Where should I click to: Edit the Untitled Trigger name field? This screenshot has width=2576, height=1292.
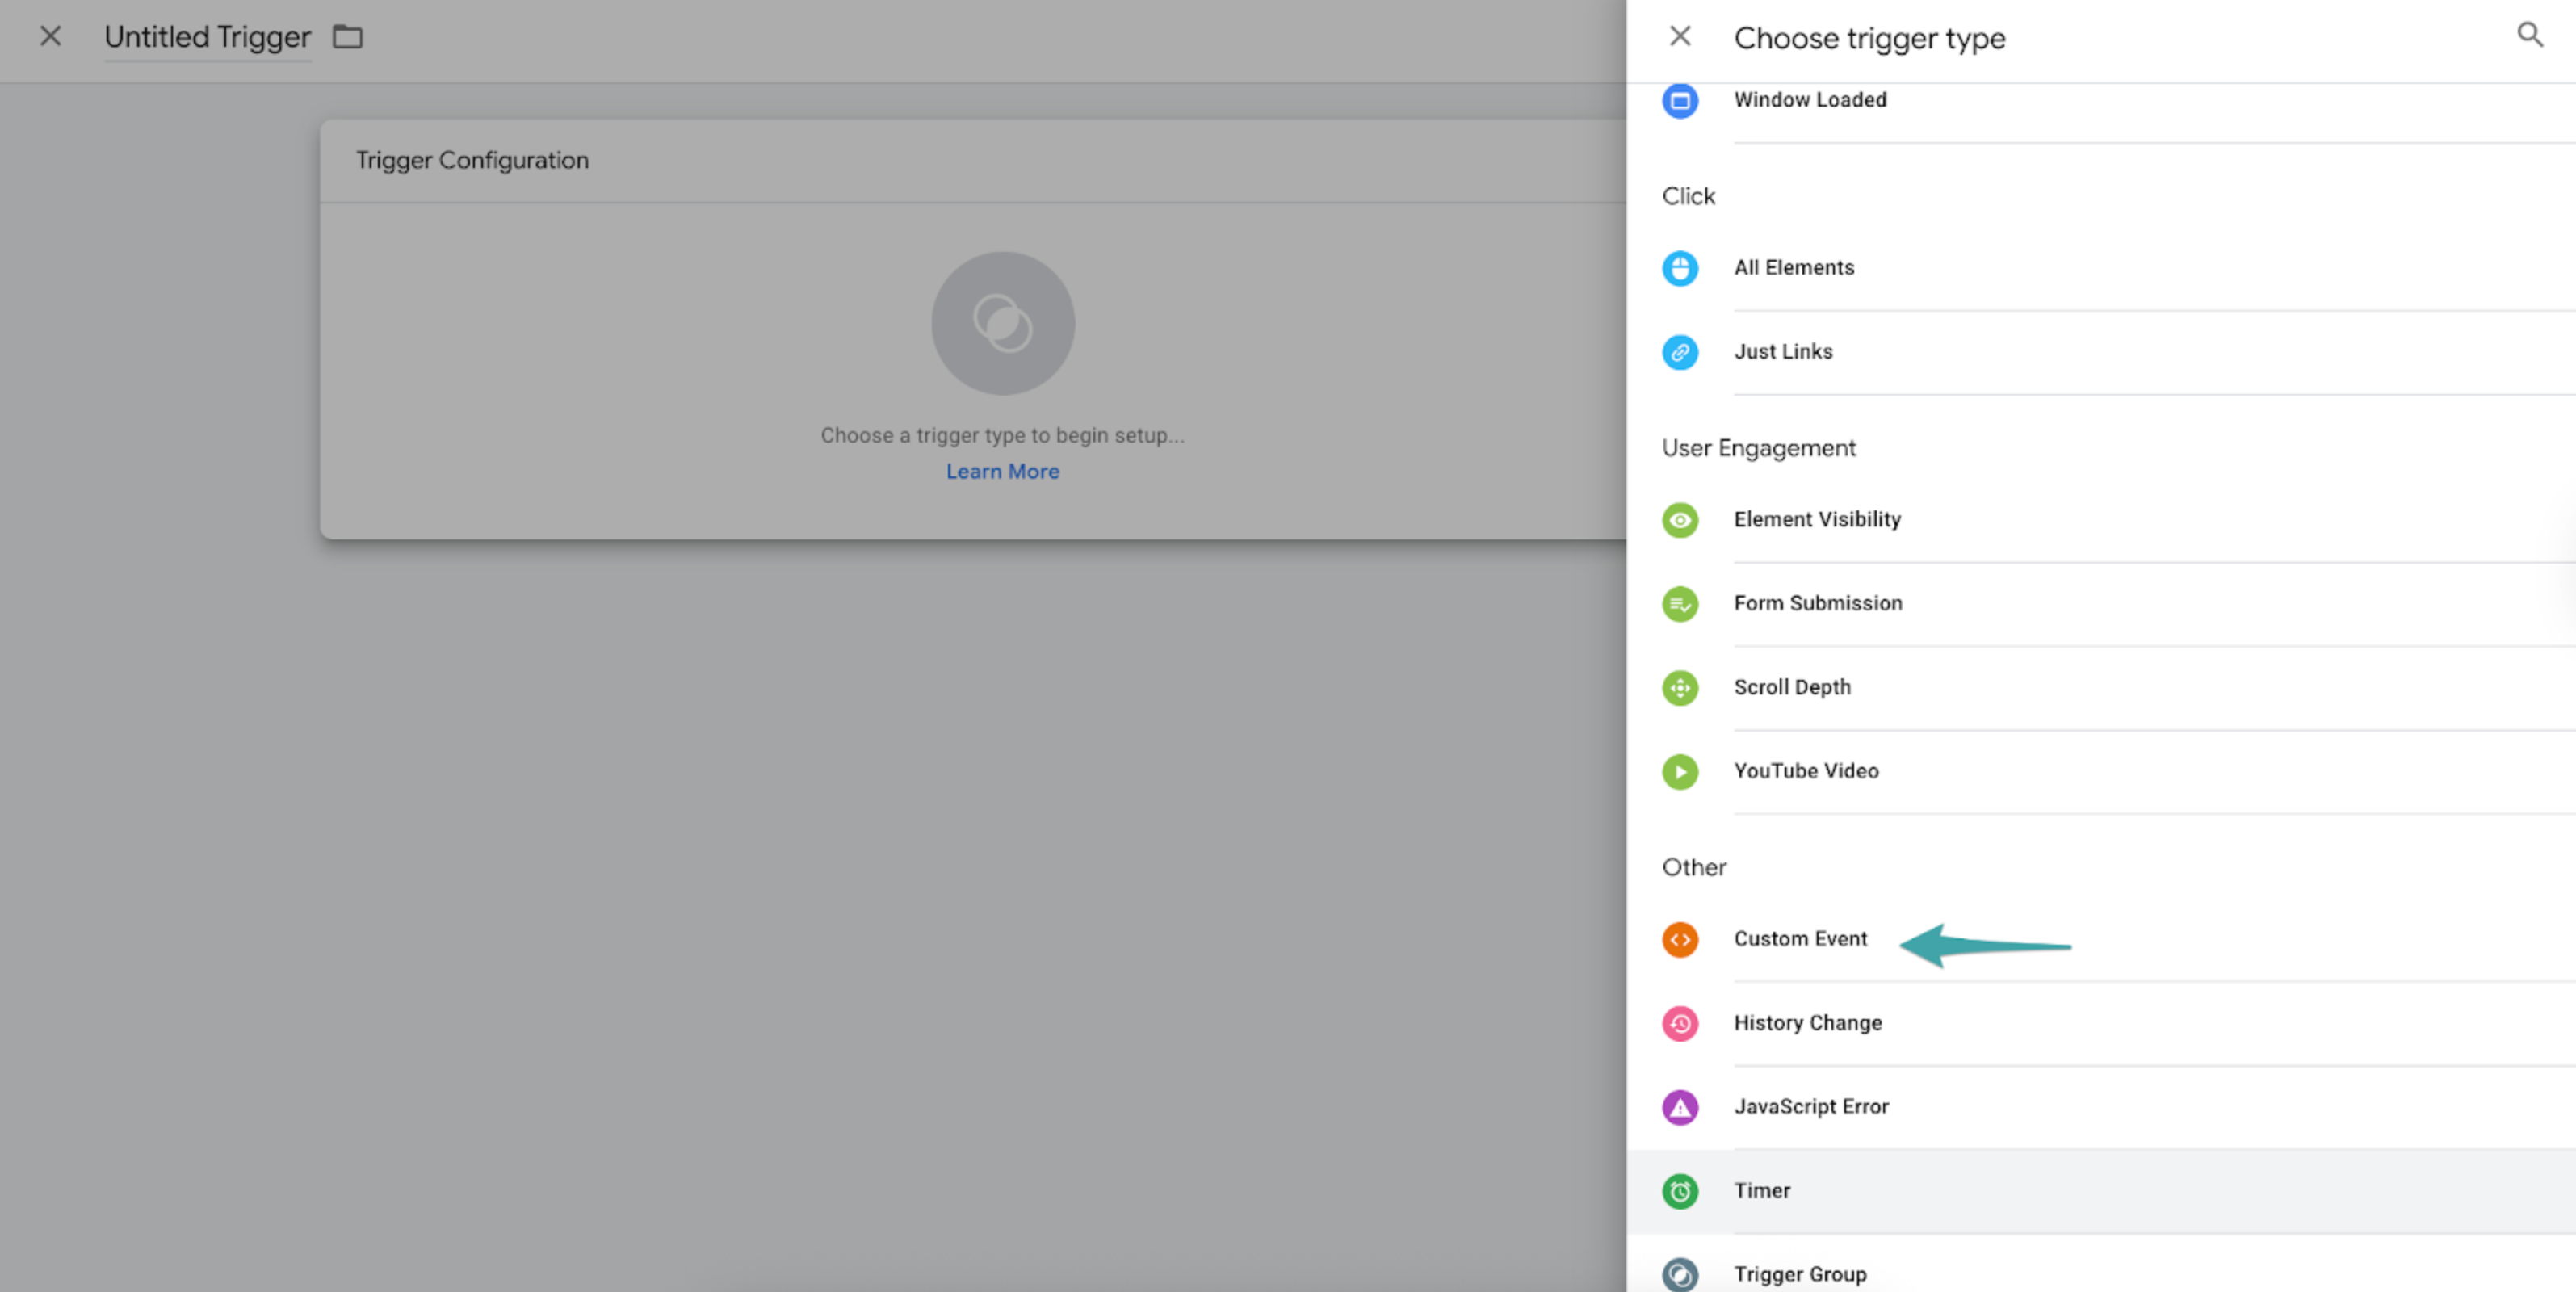point(207,37)
